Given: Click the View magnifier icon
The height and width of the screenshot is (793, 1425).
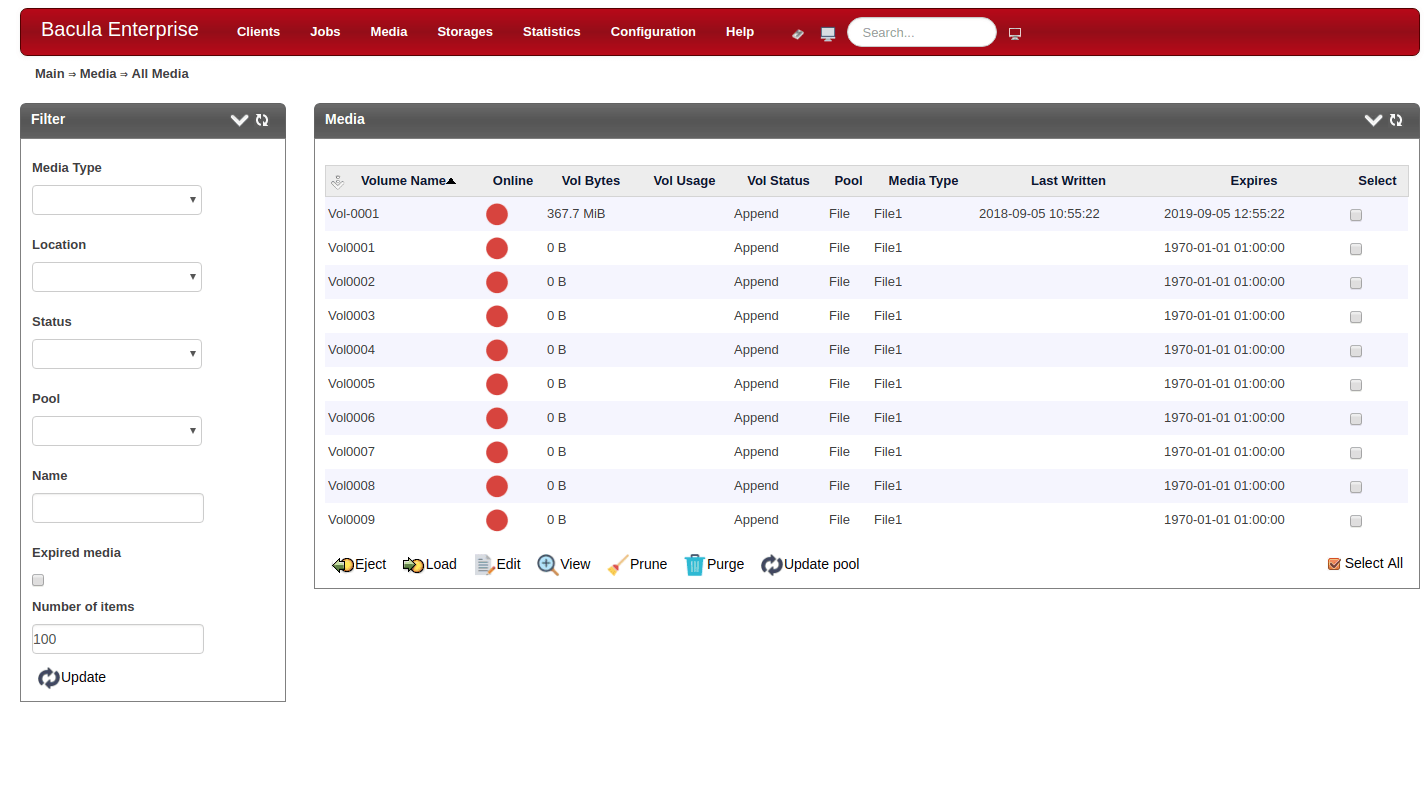Looking at the screenshot, I should pyautogui.click(x=548, y=565).
